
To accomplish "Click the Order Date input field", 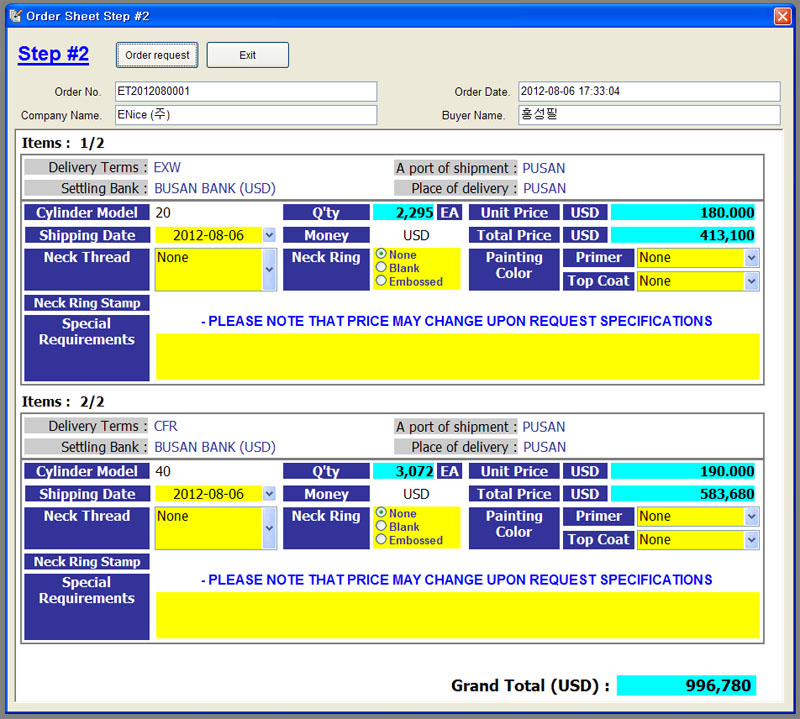I will coord(649,92).
